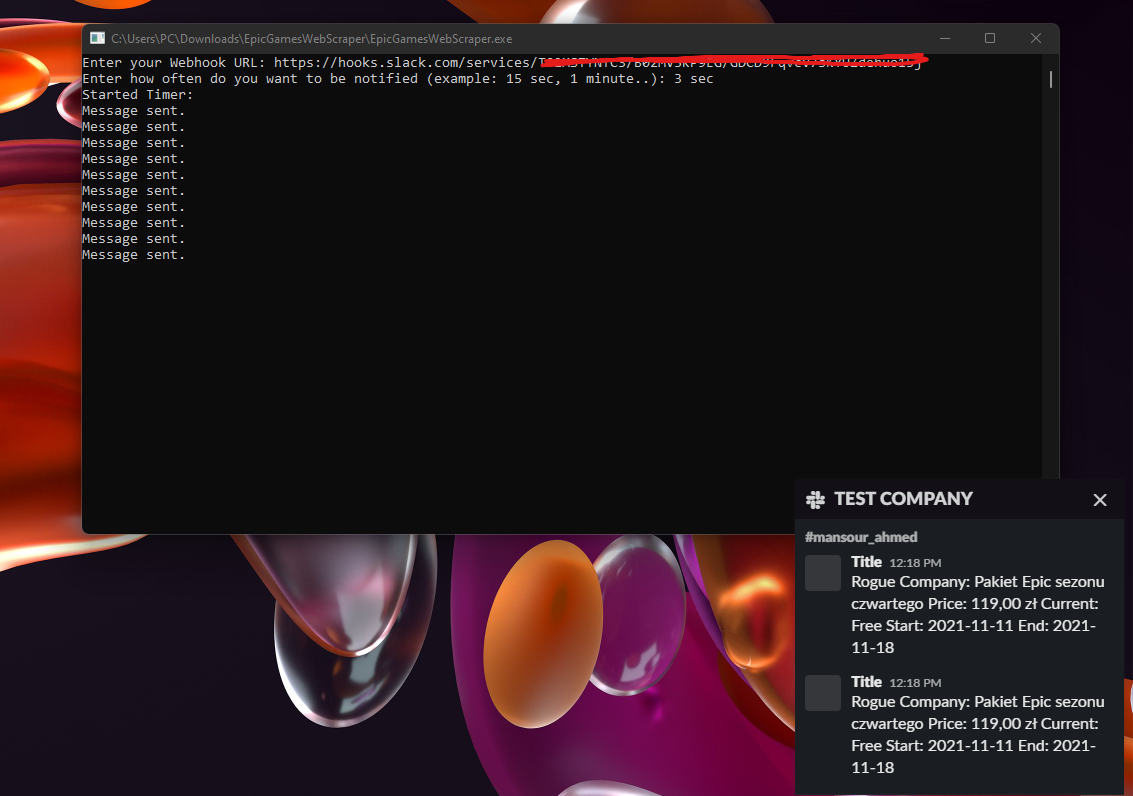Click the last 'Message sent.' line
Viewport: 1133px width, 796px height.
tap(134, 255)
